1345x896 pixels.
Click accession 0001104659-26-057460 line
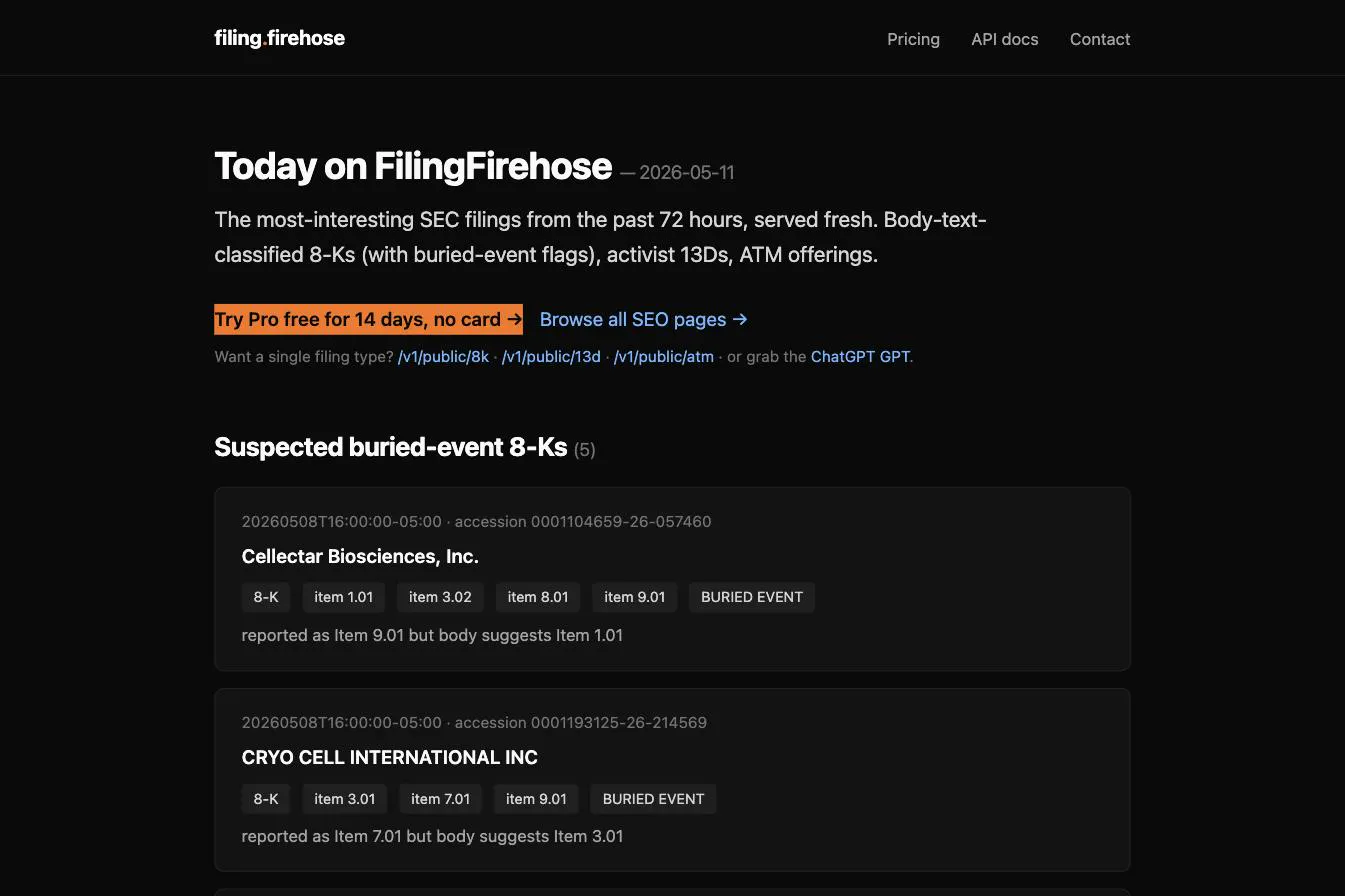477,521
